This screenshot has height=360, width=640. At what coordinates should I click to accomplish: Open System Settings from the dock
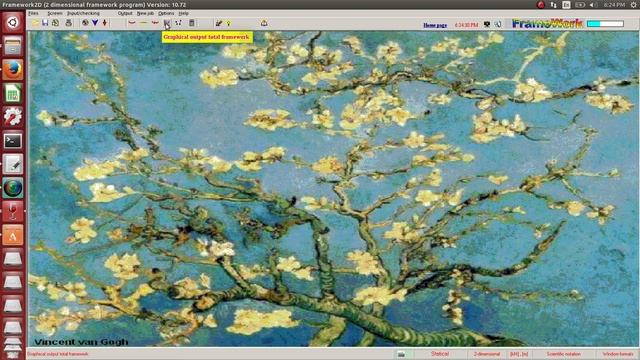coord(13,117)
